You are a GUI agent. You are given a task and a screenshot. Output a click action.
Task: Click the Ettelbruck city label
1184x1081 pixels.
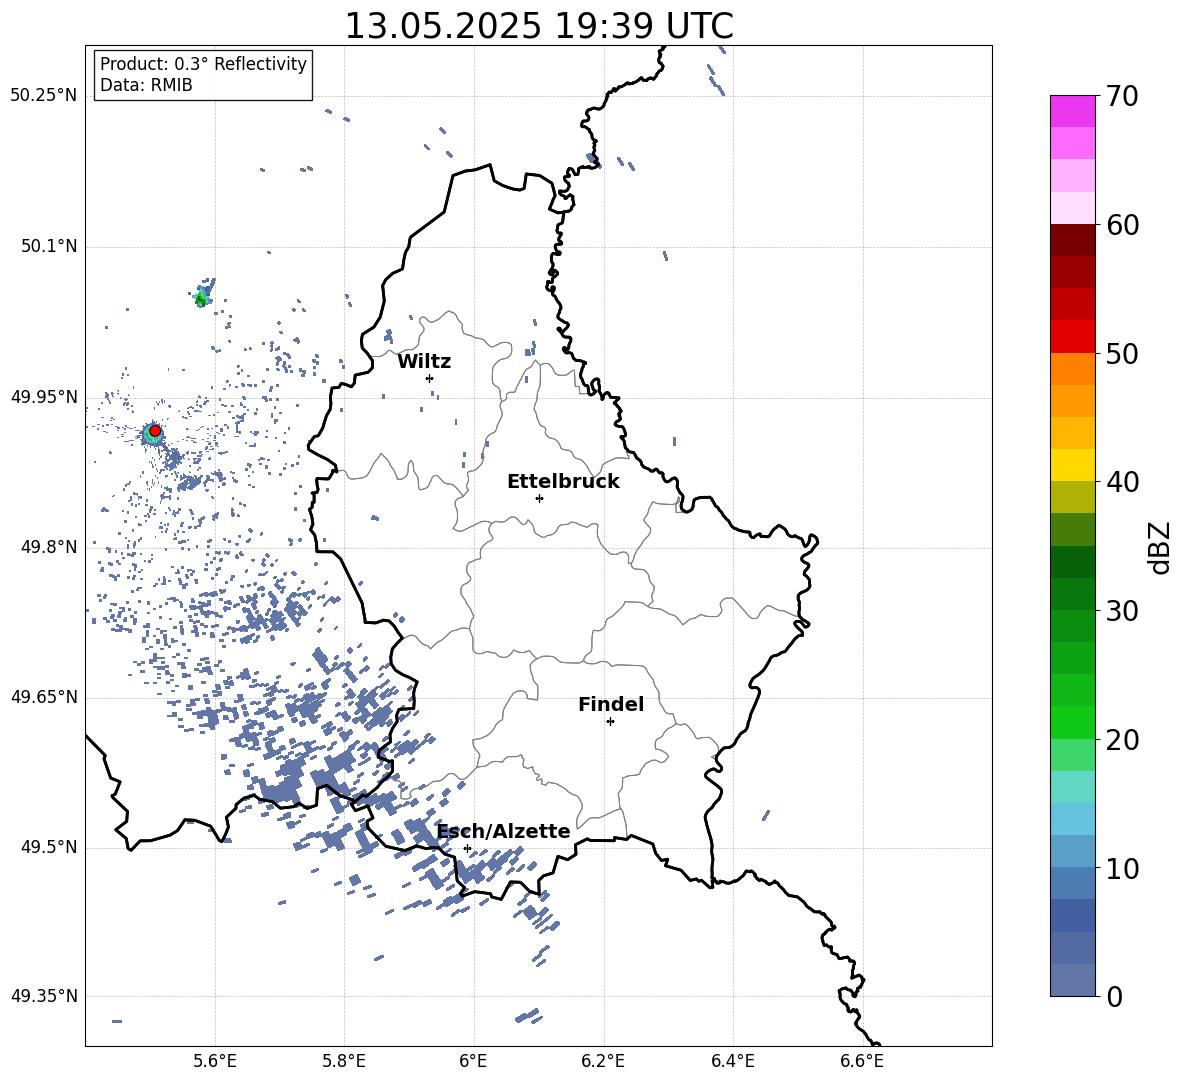coord(563,482)
